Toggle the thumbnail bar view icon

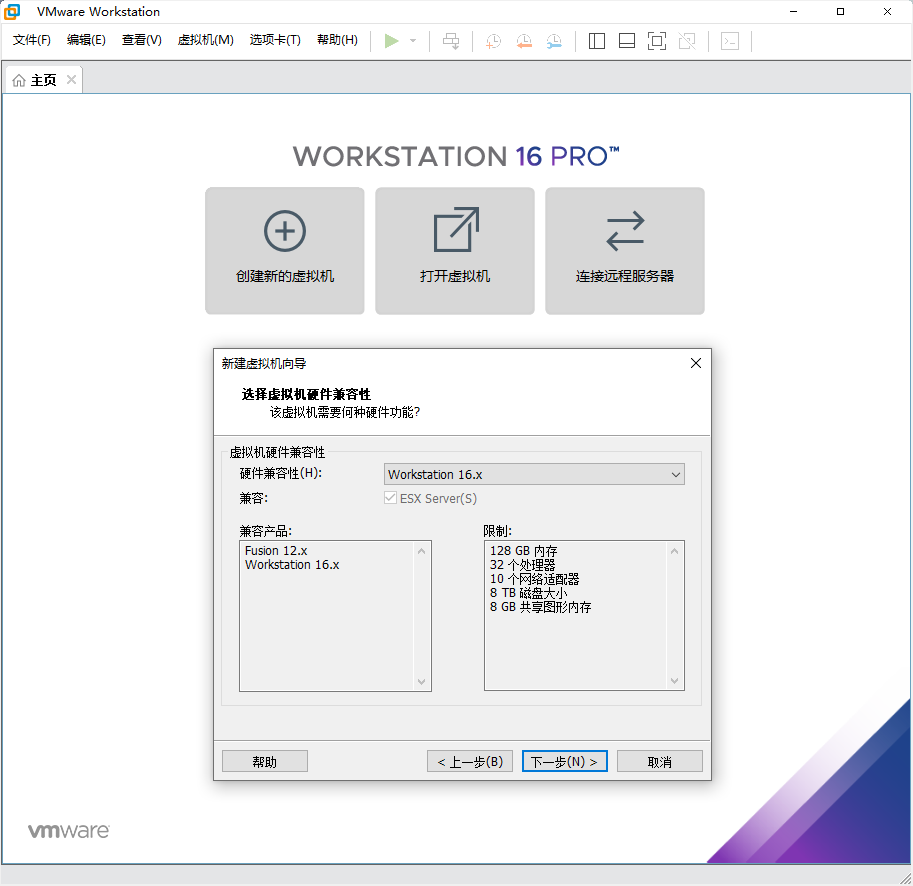pos(627,41)
